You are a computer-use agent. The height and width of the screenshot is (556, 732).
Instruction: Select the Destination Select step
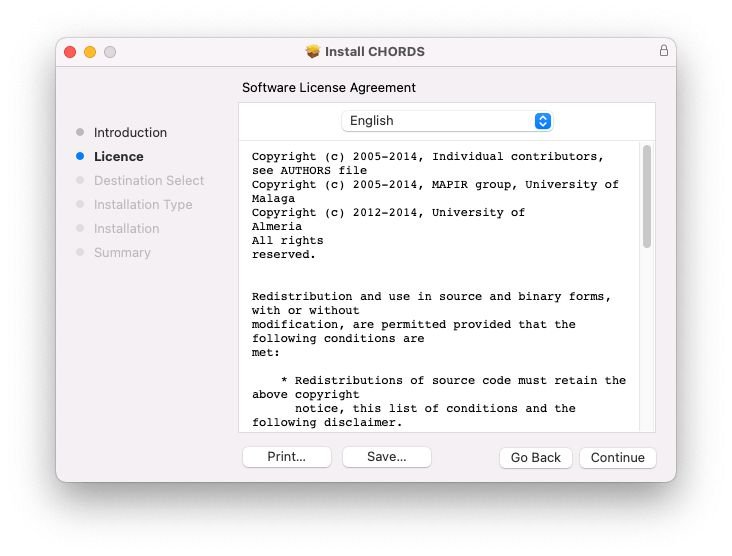[x=149, y=181]
